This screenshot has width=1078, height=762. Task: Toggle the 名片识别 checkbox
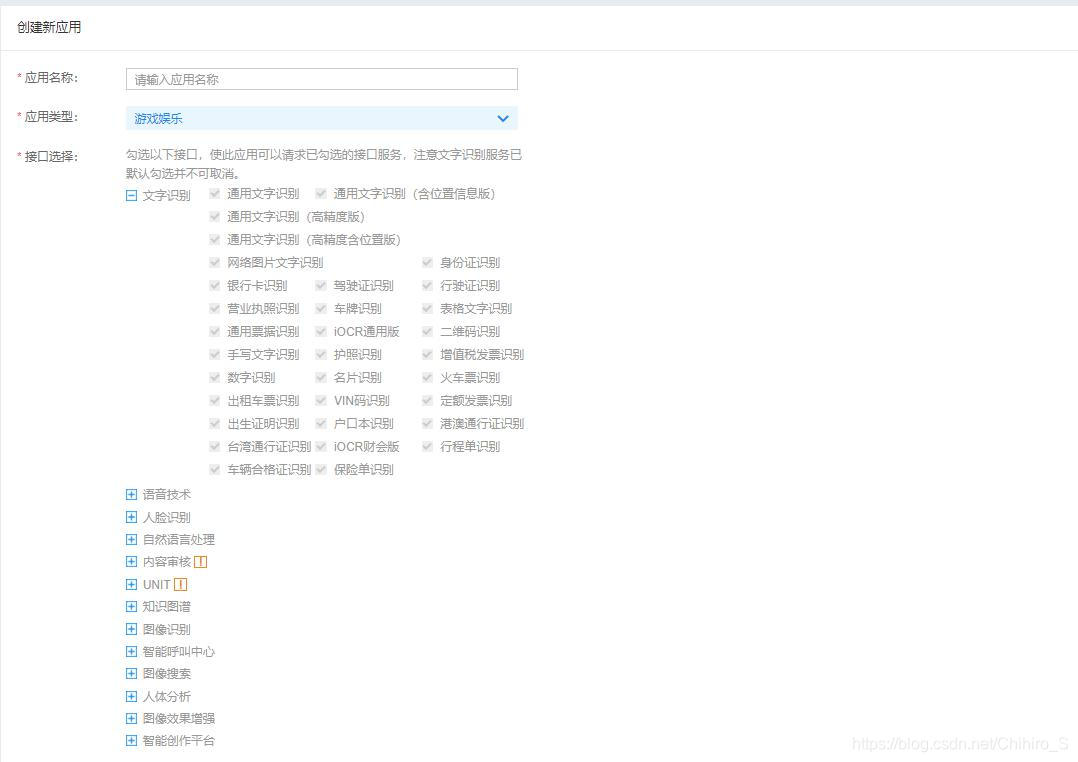tap(321, 378)
